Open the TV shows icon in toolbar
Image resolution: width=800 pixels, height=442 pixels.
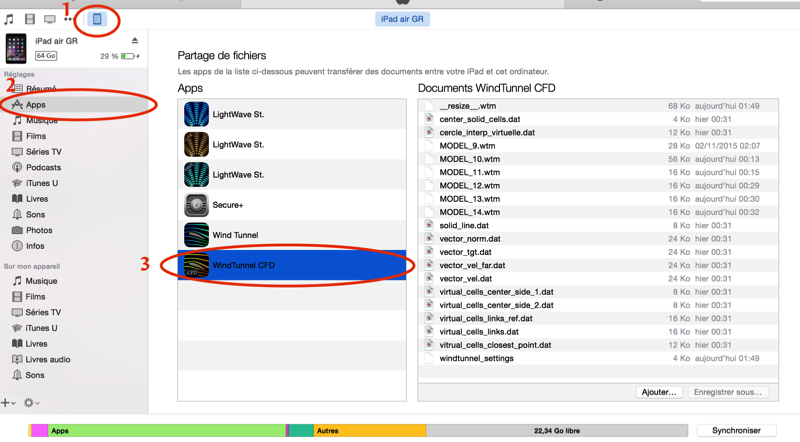49,19
